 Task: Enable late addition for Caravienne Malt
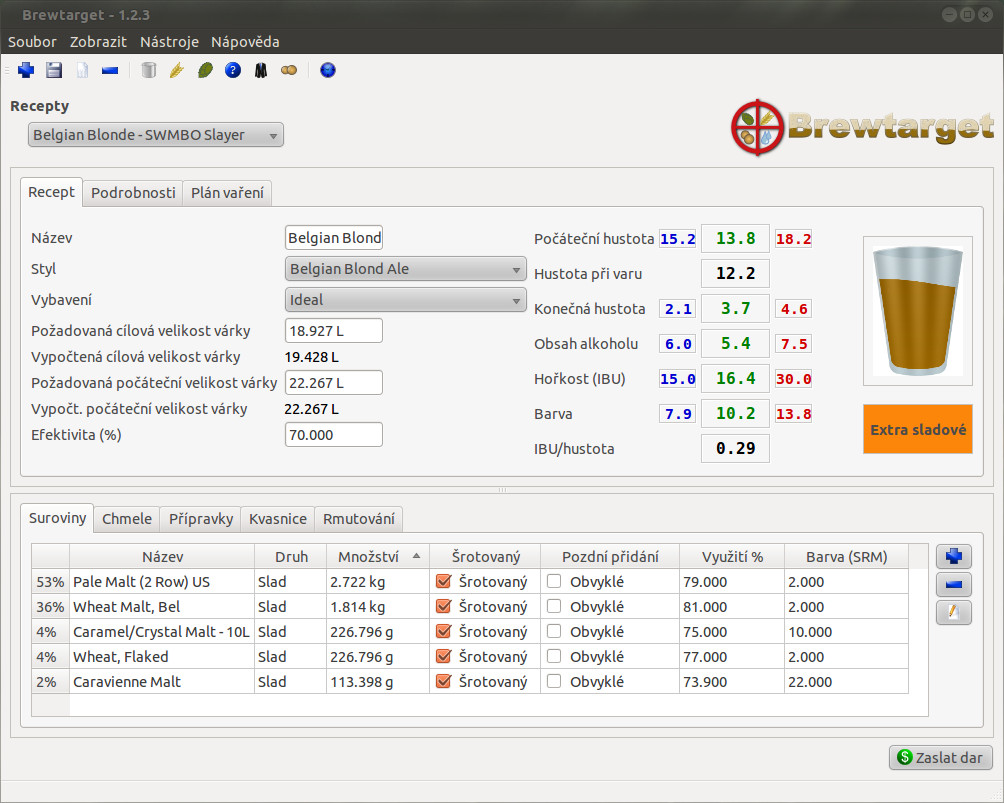click(x=554, y=681)
